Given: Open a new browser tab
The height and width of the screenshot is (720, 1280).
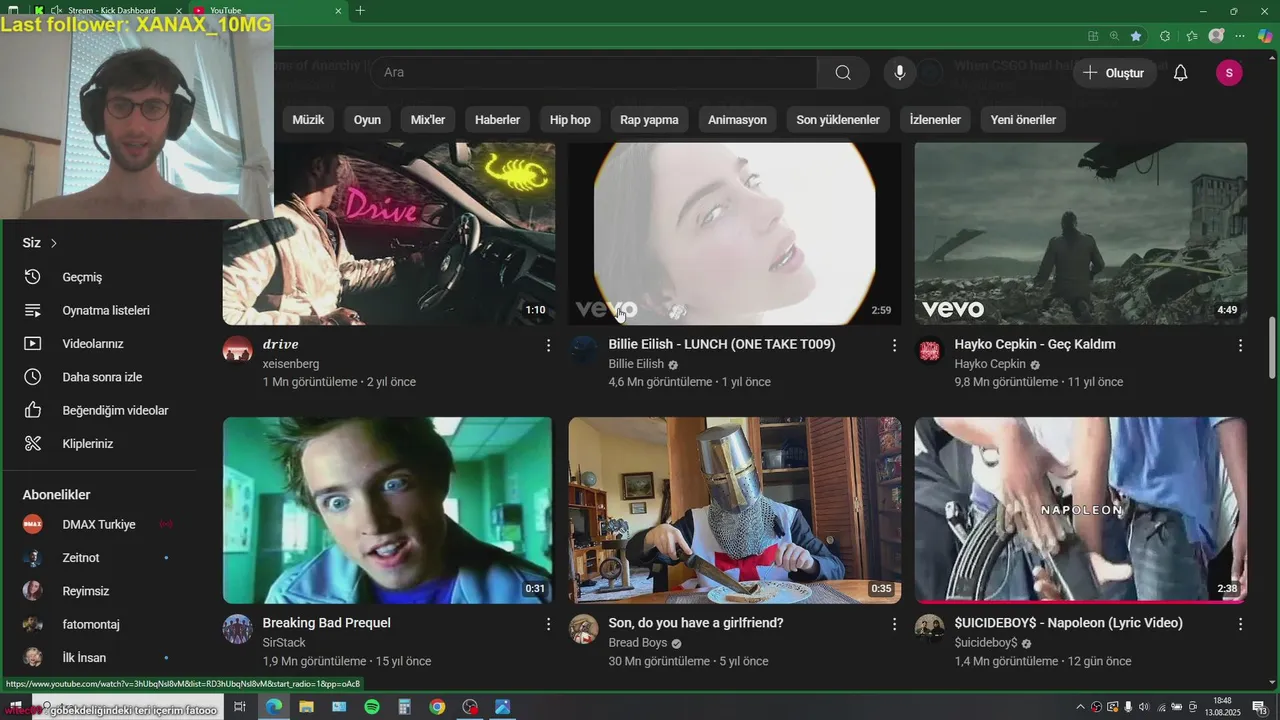Looking at the screenshot, I should pos(360,11).
